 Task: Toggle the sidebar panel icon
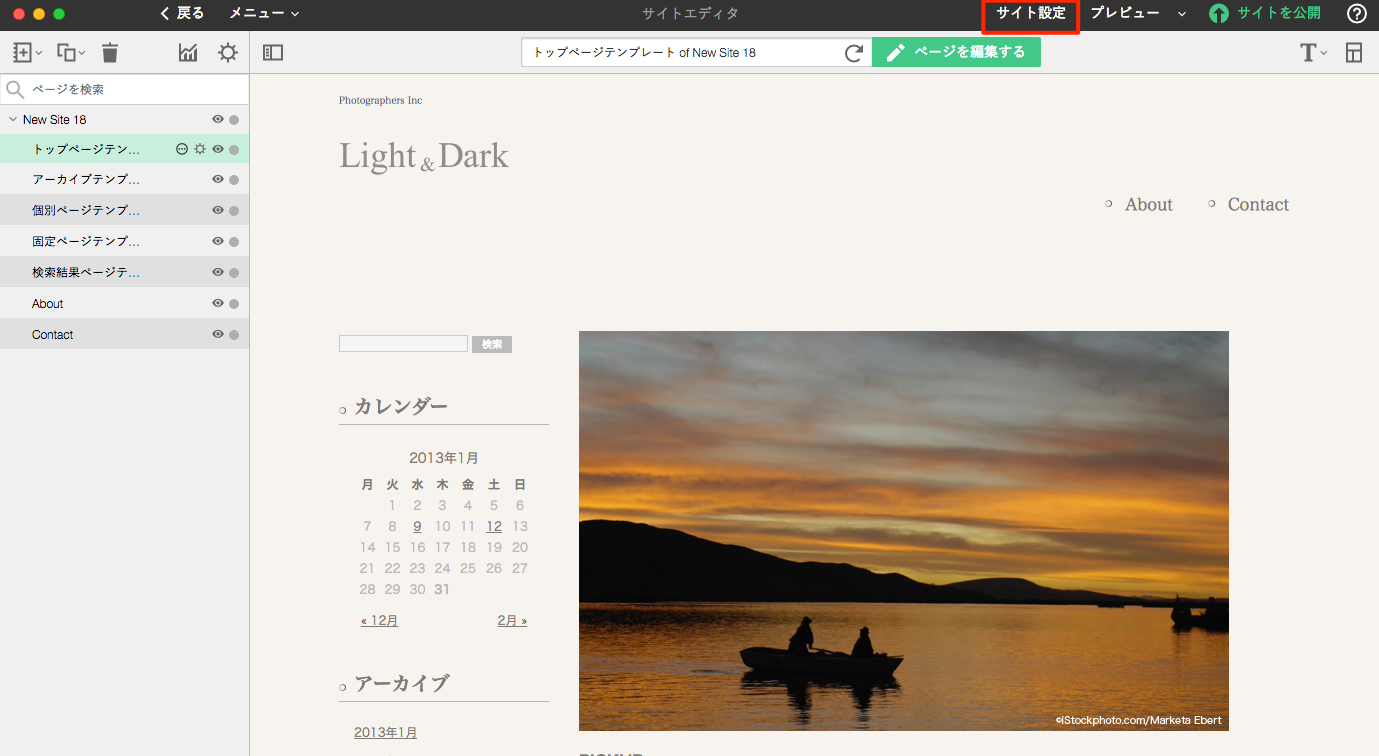pos(273,53)
